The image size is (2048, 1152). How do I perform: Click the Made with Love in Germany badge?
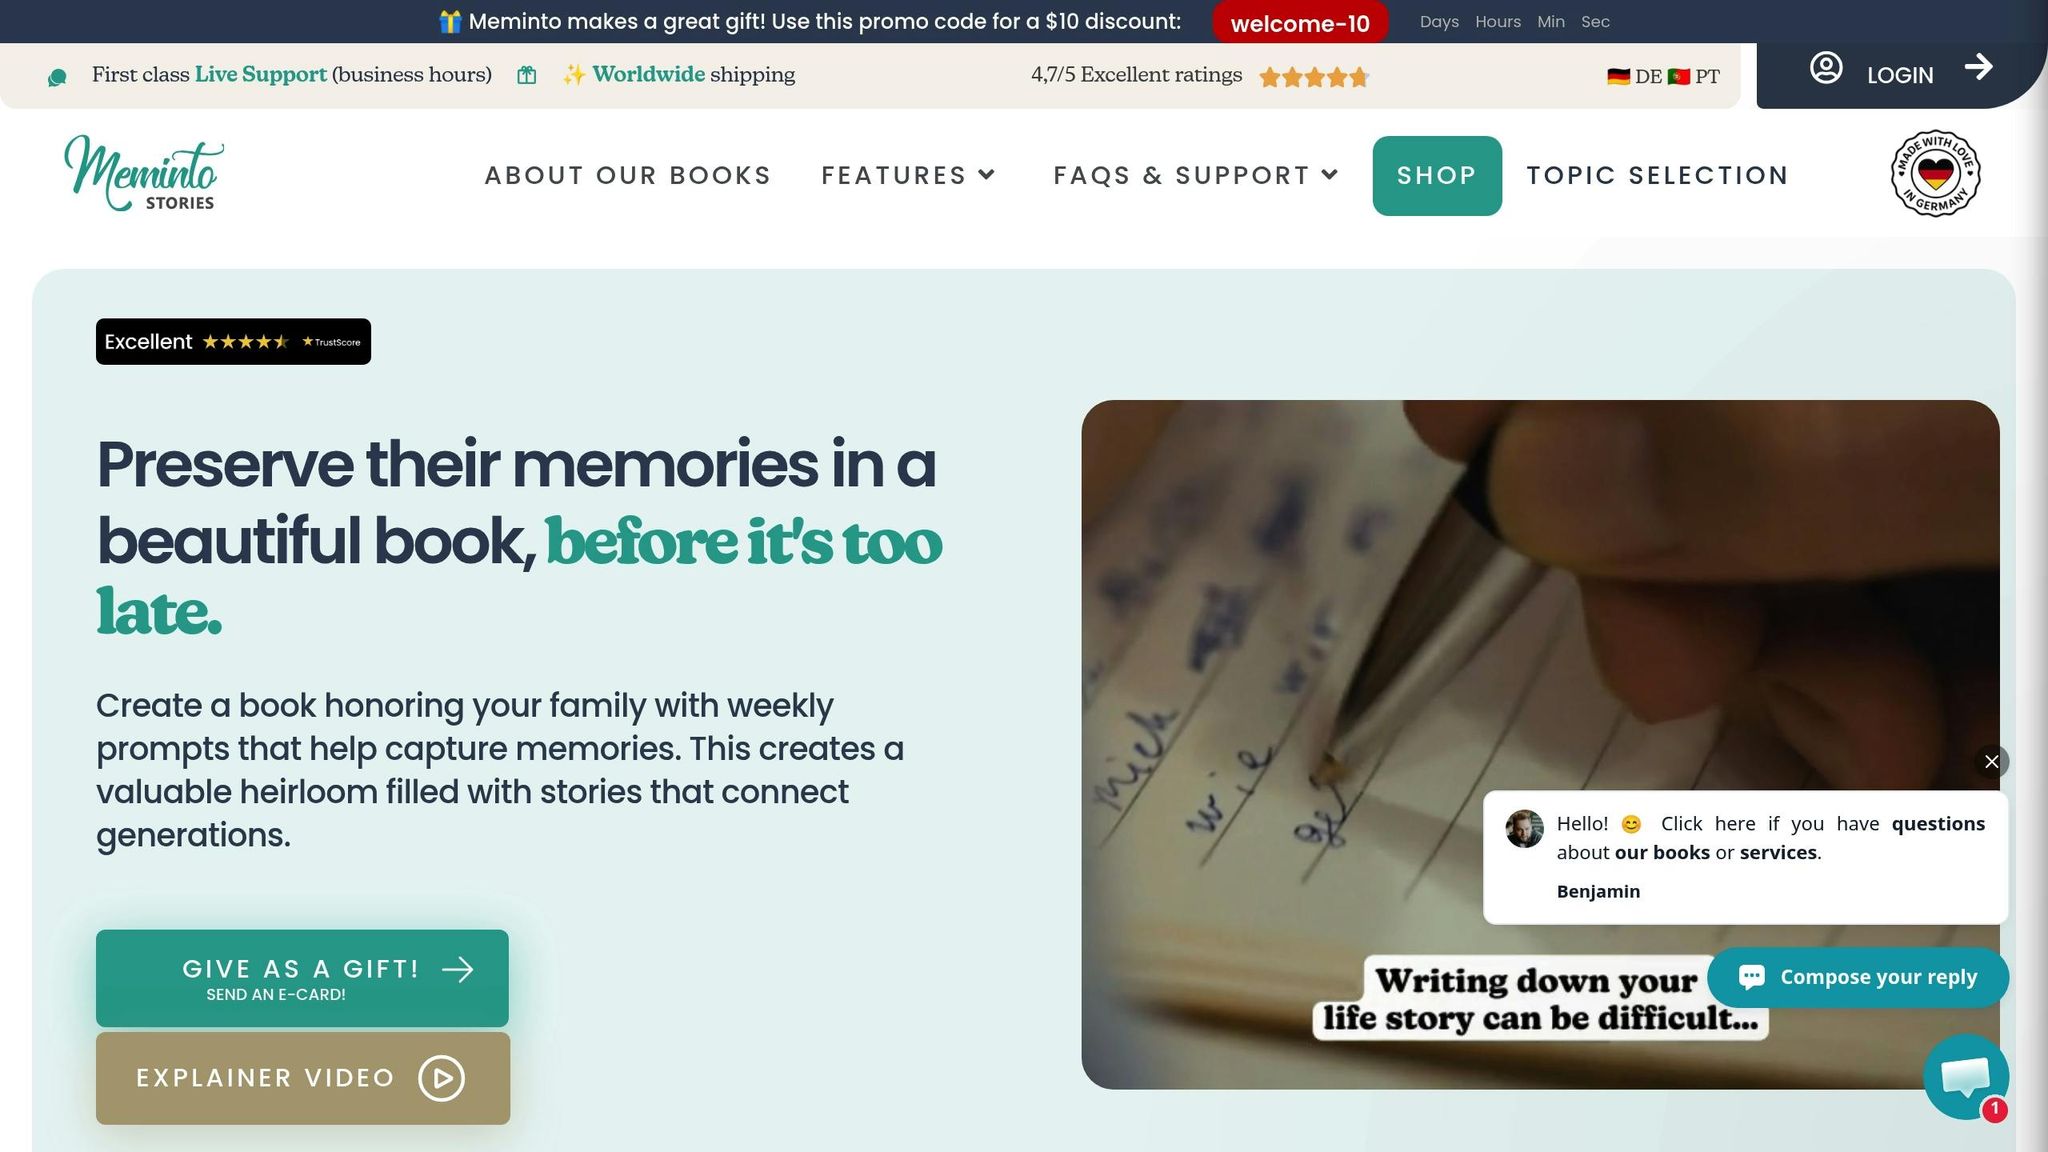(x=1935, y=173)
